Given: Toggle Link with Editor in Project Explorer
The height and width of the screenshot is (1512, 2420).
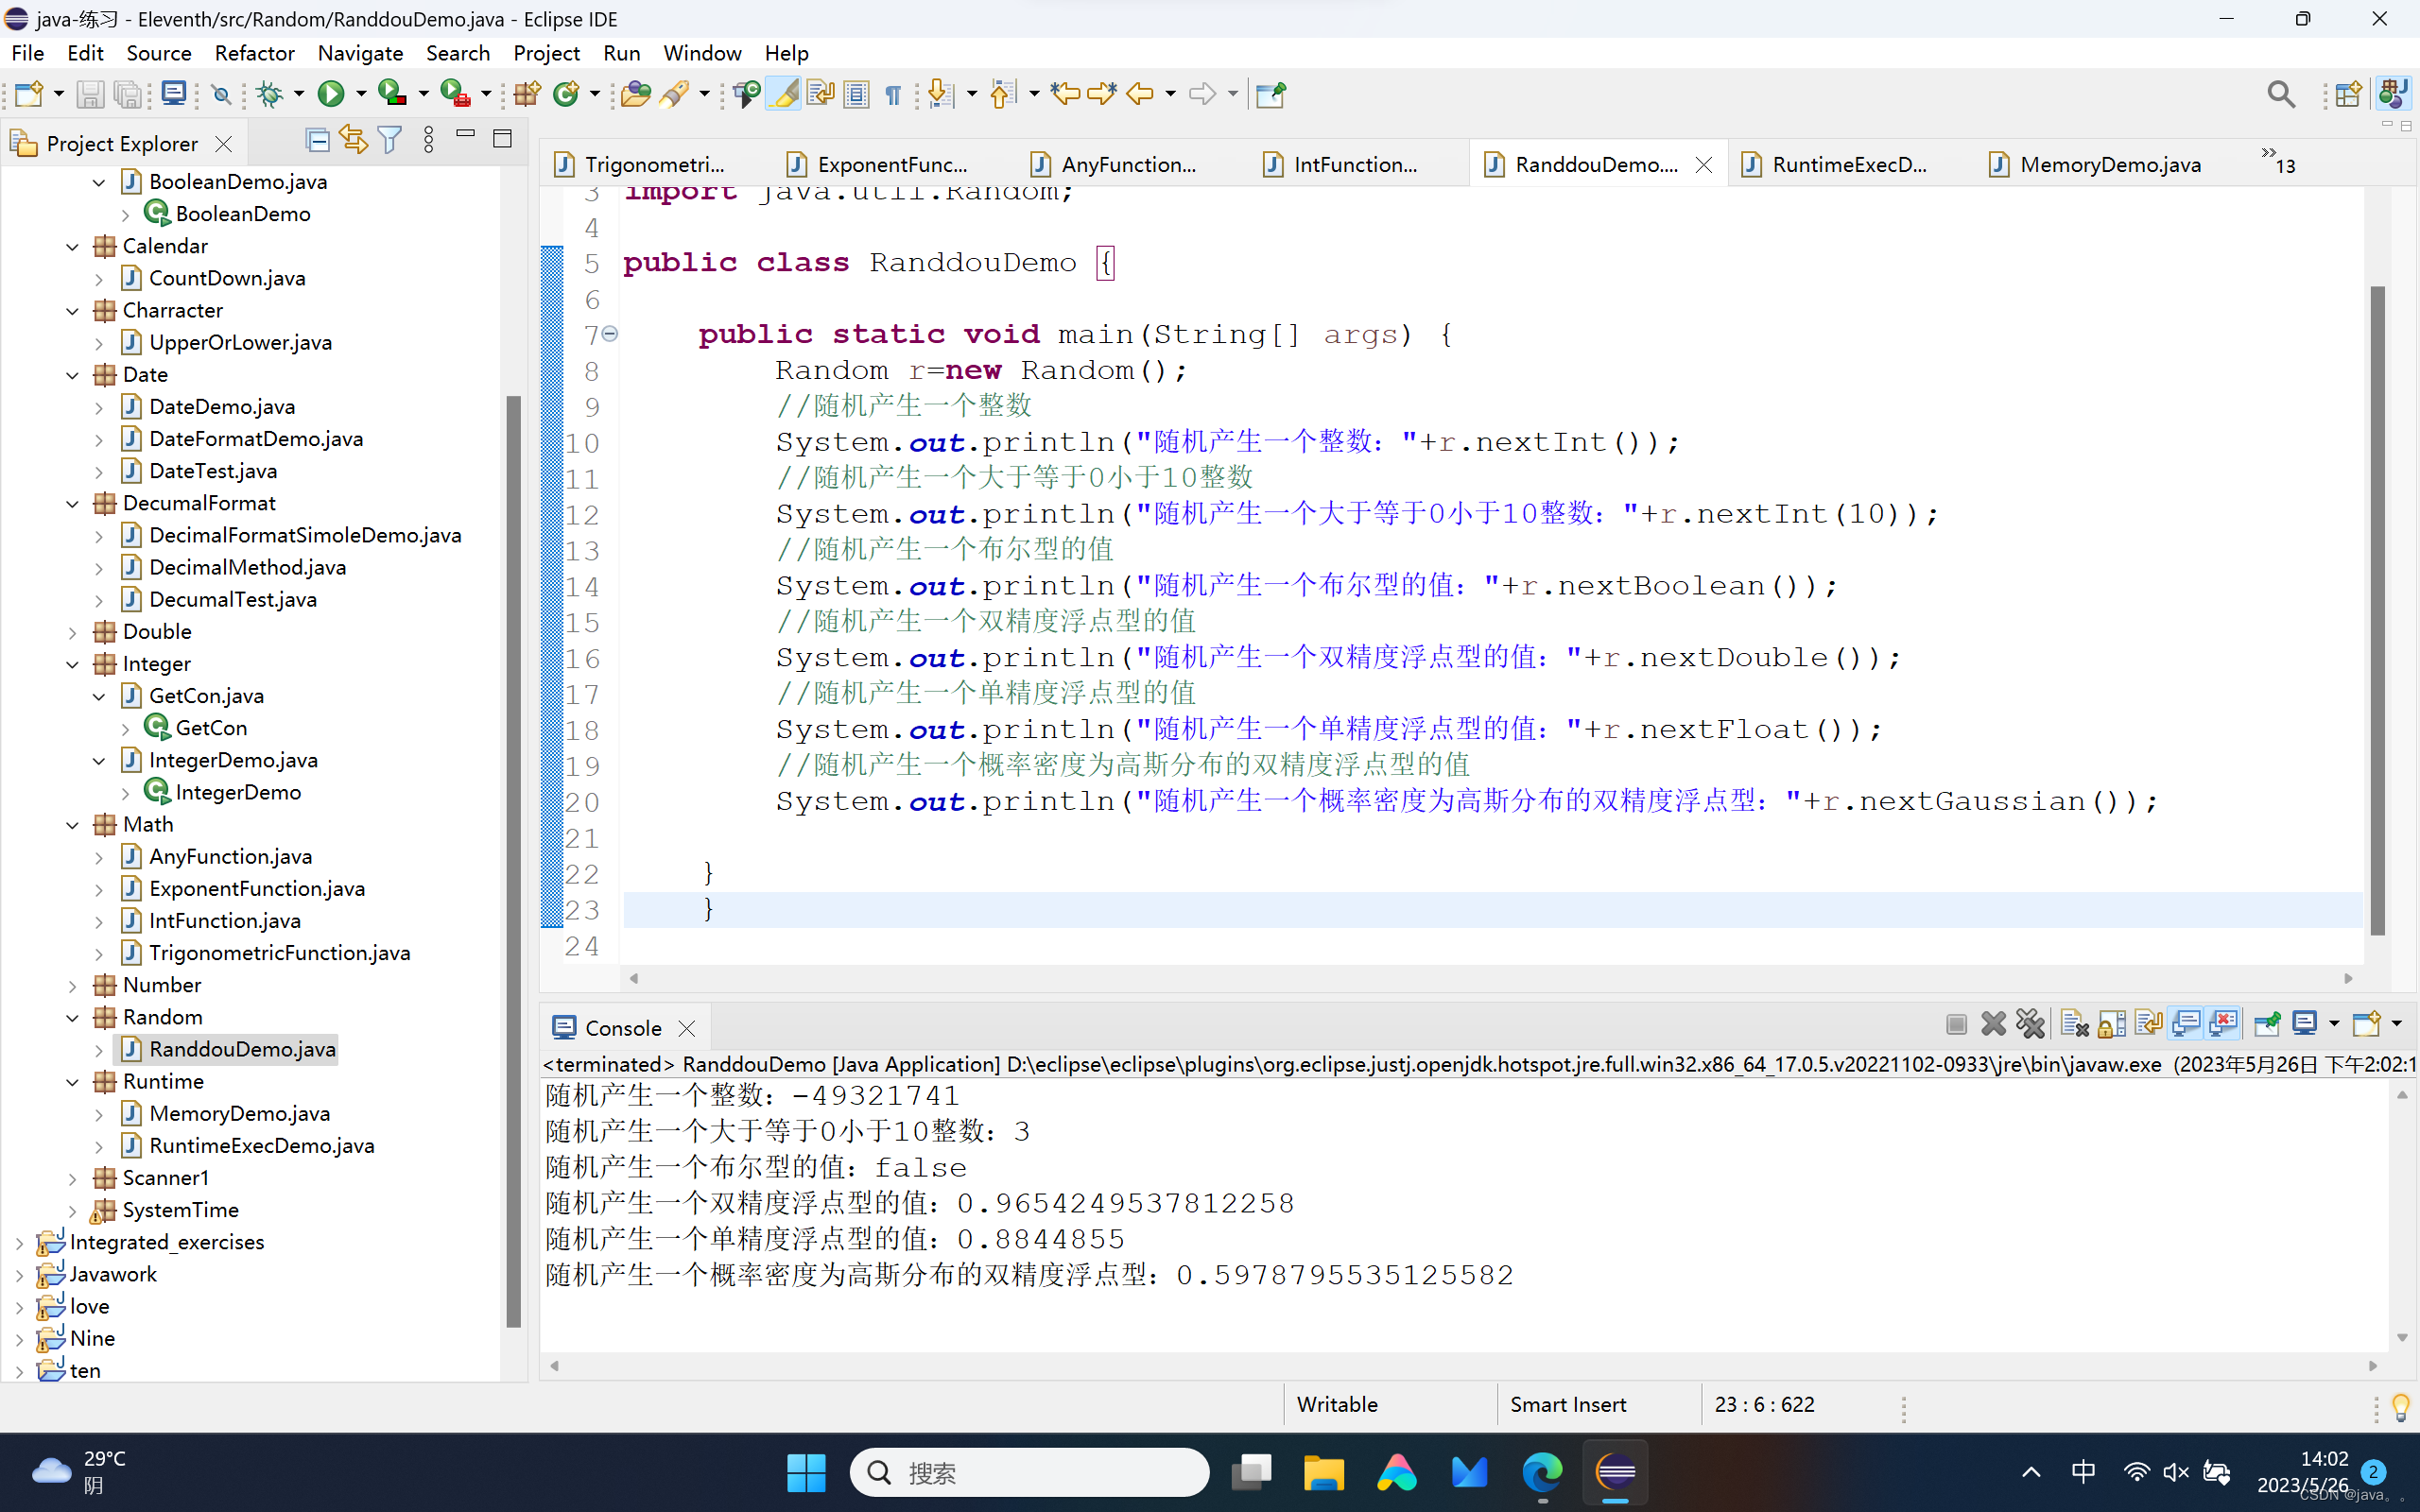Looking at the screenshot, I should pyautogui.click(x=354, y=141).
